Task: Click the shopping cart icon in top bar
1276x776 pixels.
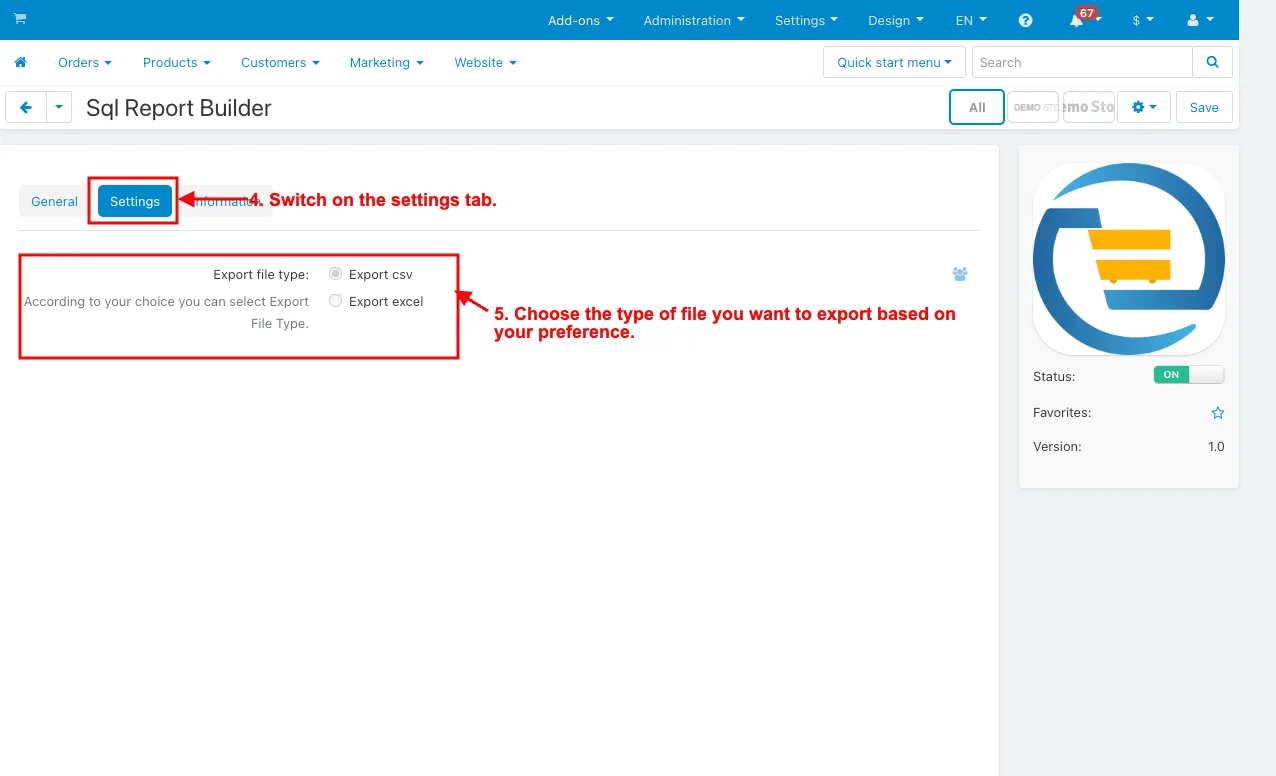Action: [x=20, y=19]
